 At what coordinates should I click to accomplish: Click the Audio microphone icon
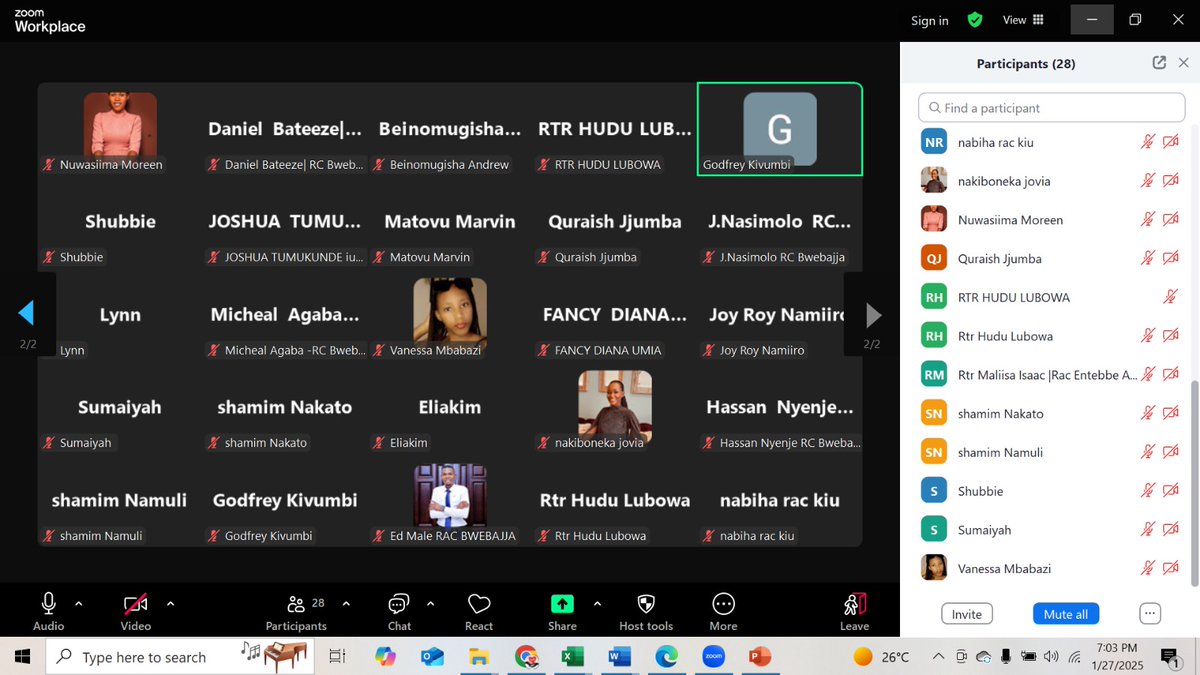coord(48,603)
